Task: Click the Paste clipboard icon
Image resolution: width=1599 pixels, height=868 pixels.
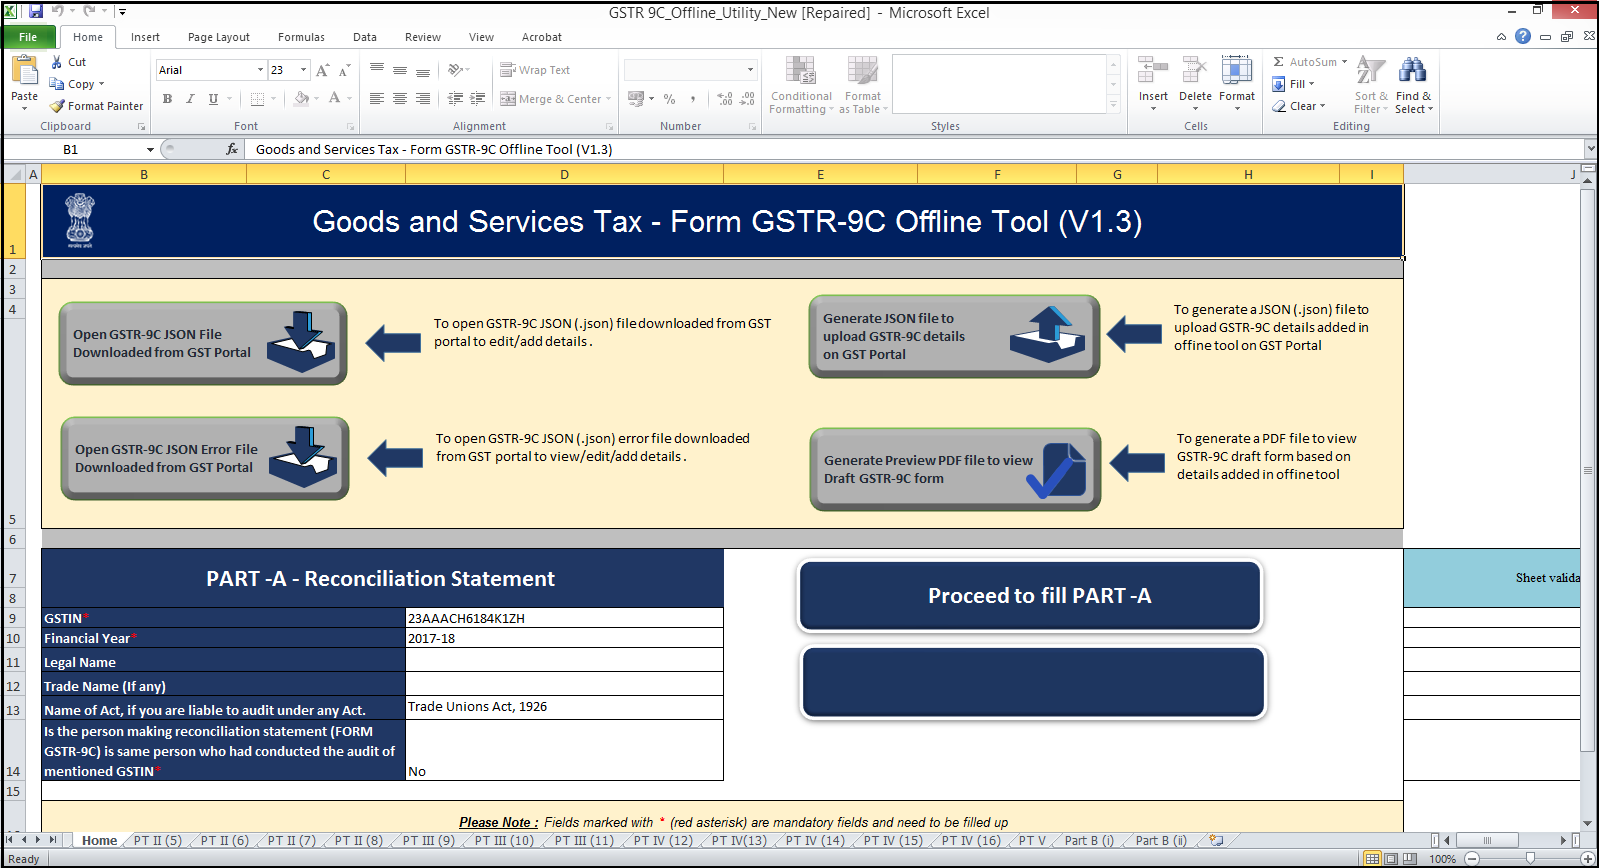Action: [x=24, y=71]
